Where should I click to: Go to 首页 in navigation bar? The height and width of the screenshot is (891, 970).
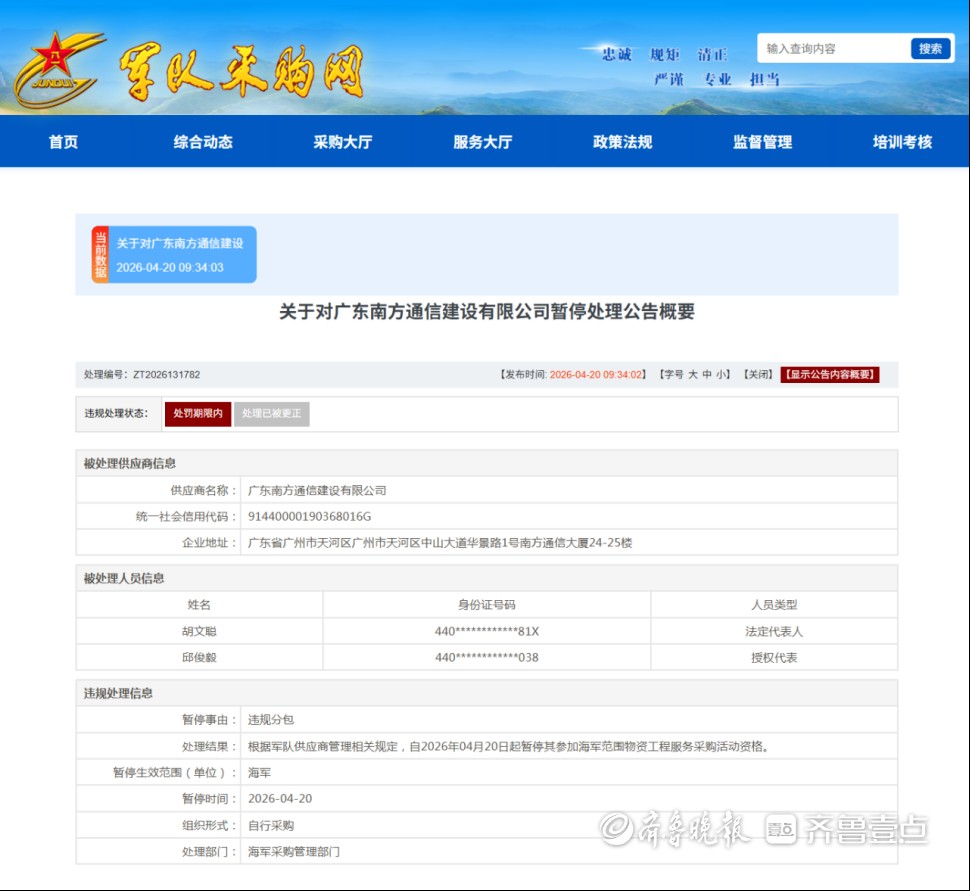(63, 142)
